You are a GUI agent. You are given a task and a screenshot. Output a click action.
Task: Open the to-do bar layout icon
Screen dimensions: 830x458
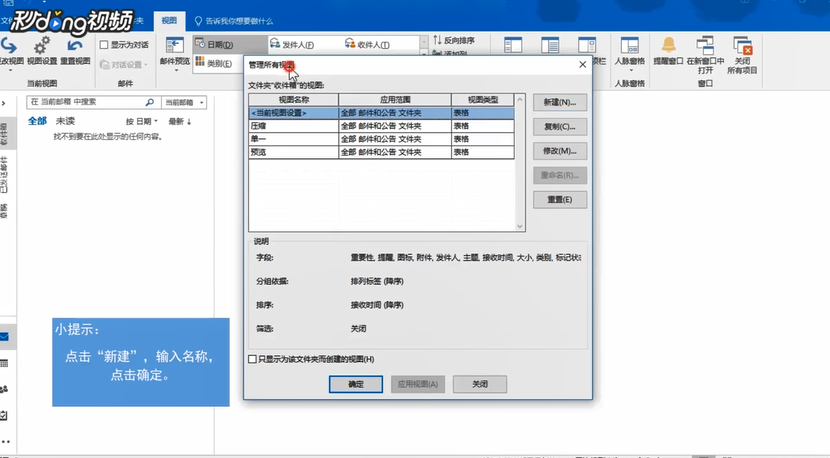coord(587,46)
